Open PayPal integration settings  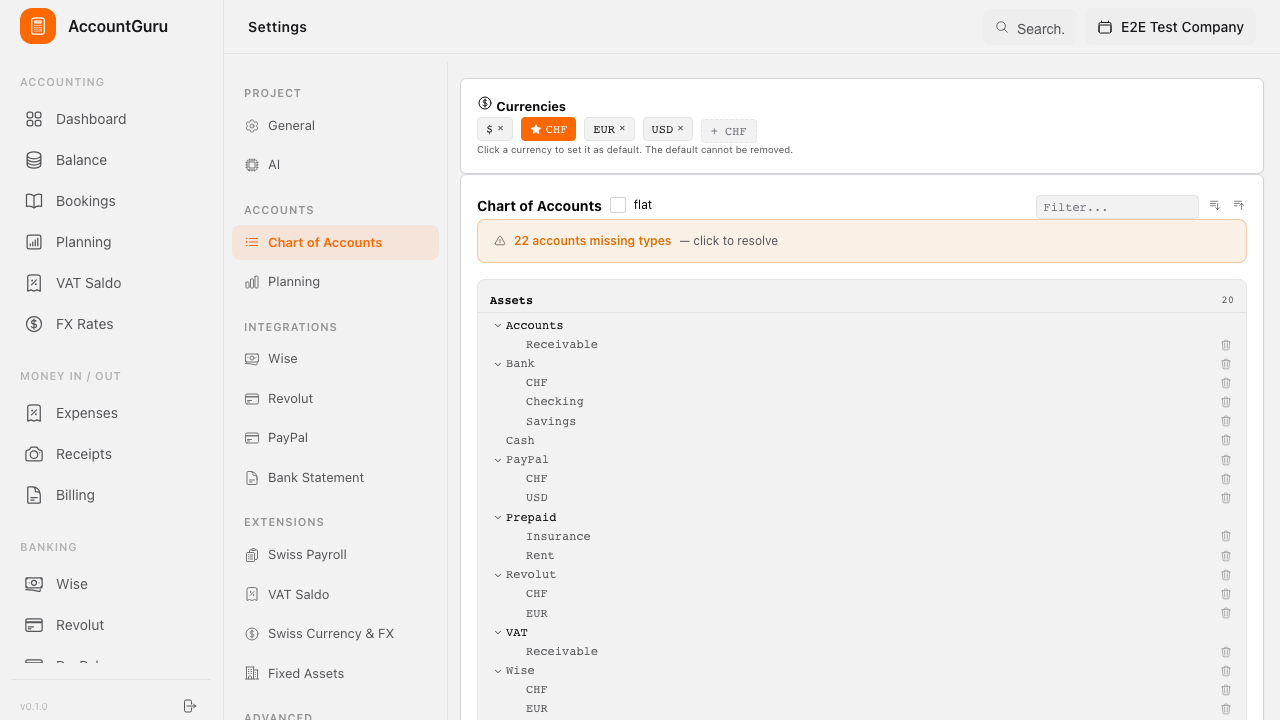coord(335,438)
